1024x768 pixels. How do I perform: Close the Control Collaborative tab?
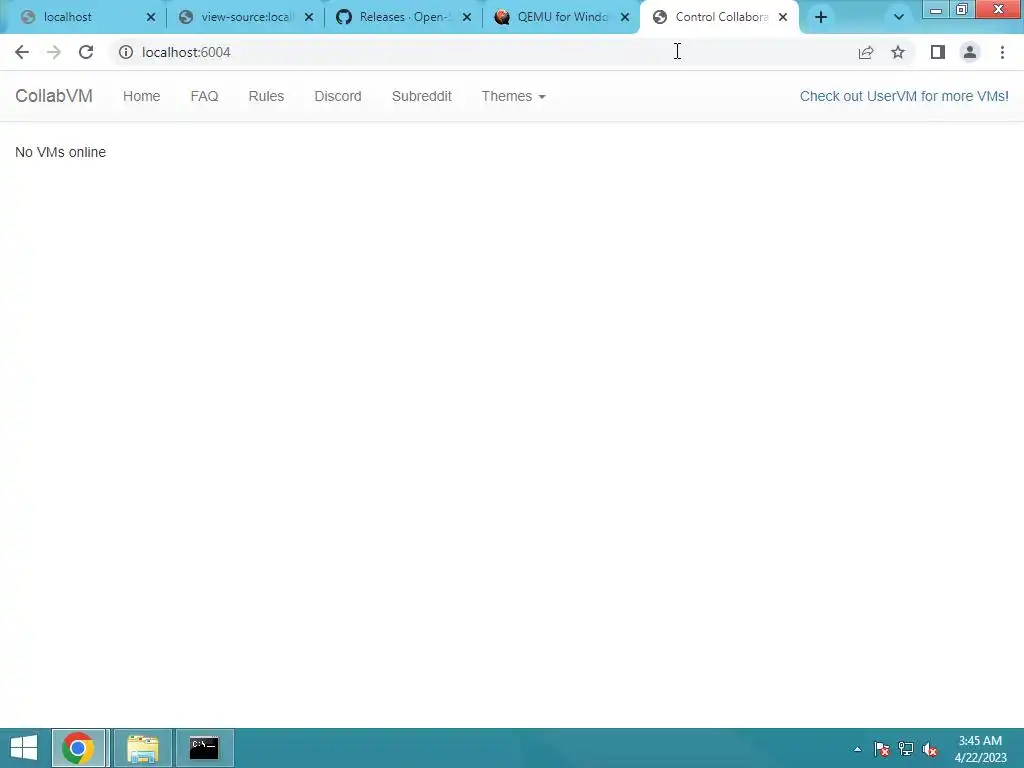(x=783, y=17)
